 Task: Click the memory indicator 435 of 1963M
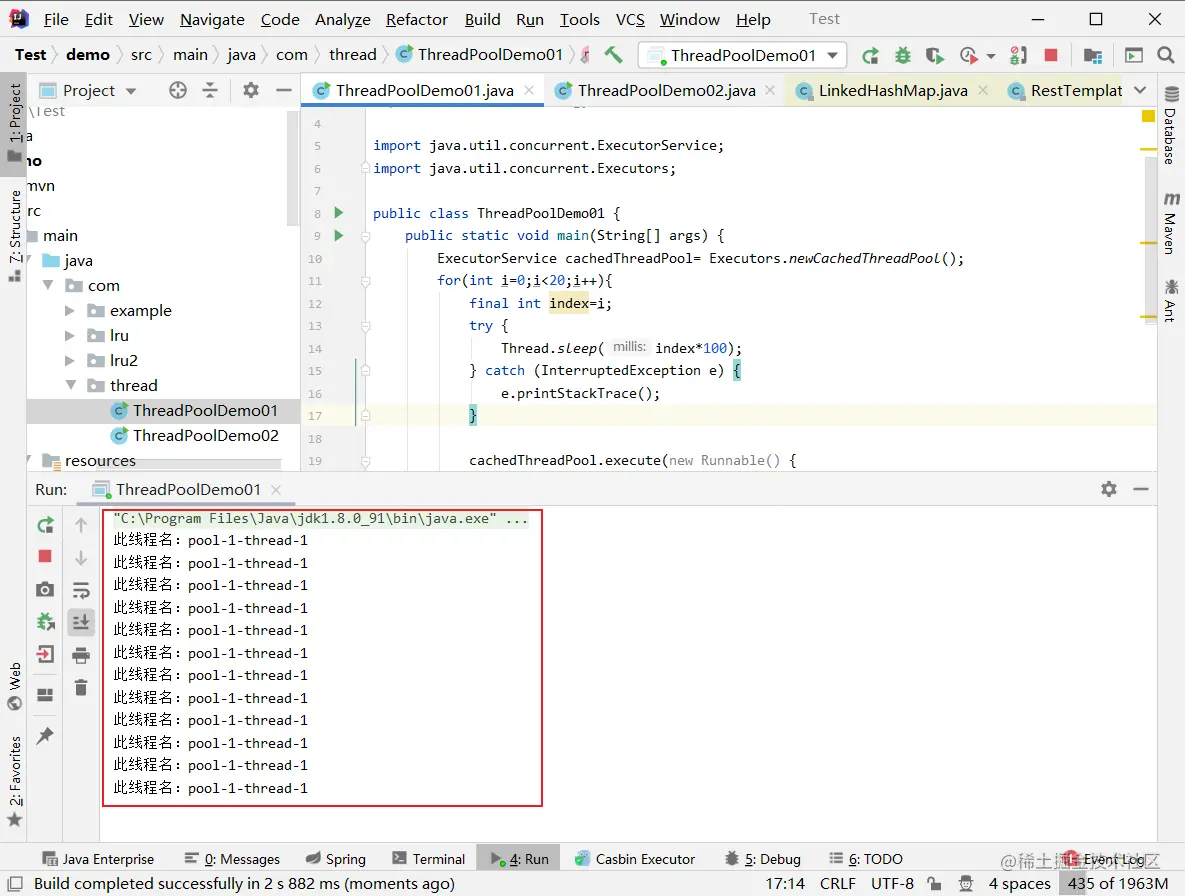[x=1118, y=883]
